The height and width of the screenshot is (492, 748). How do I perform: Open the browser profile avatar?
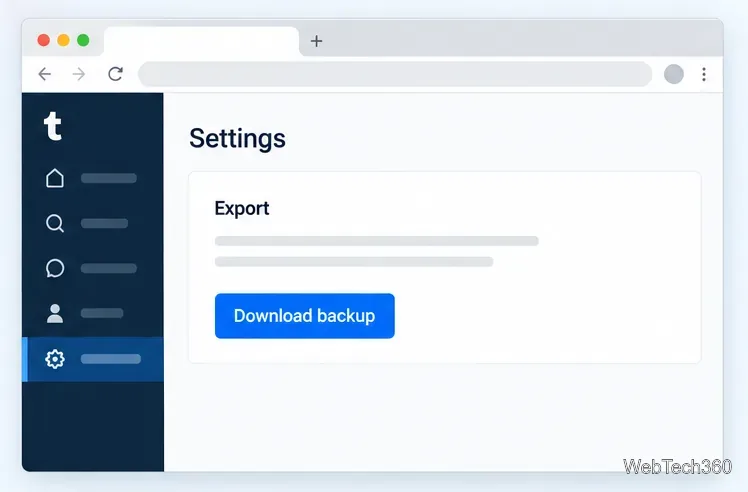674,74
